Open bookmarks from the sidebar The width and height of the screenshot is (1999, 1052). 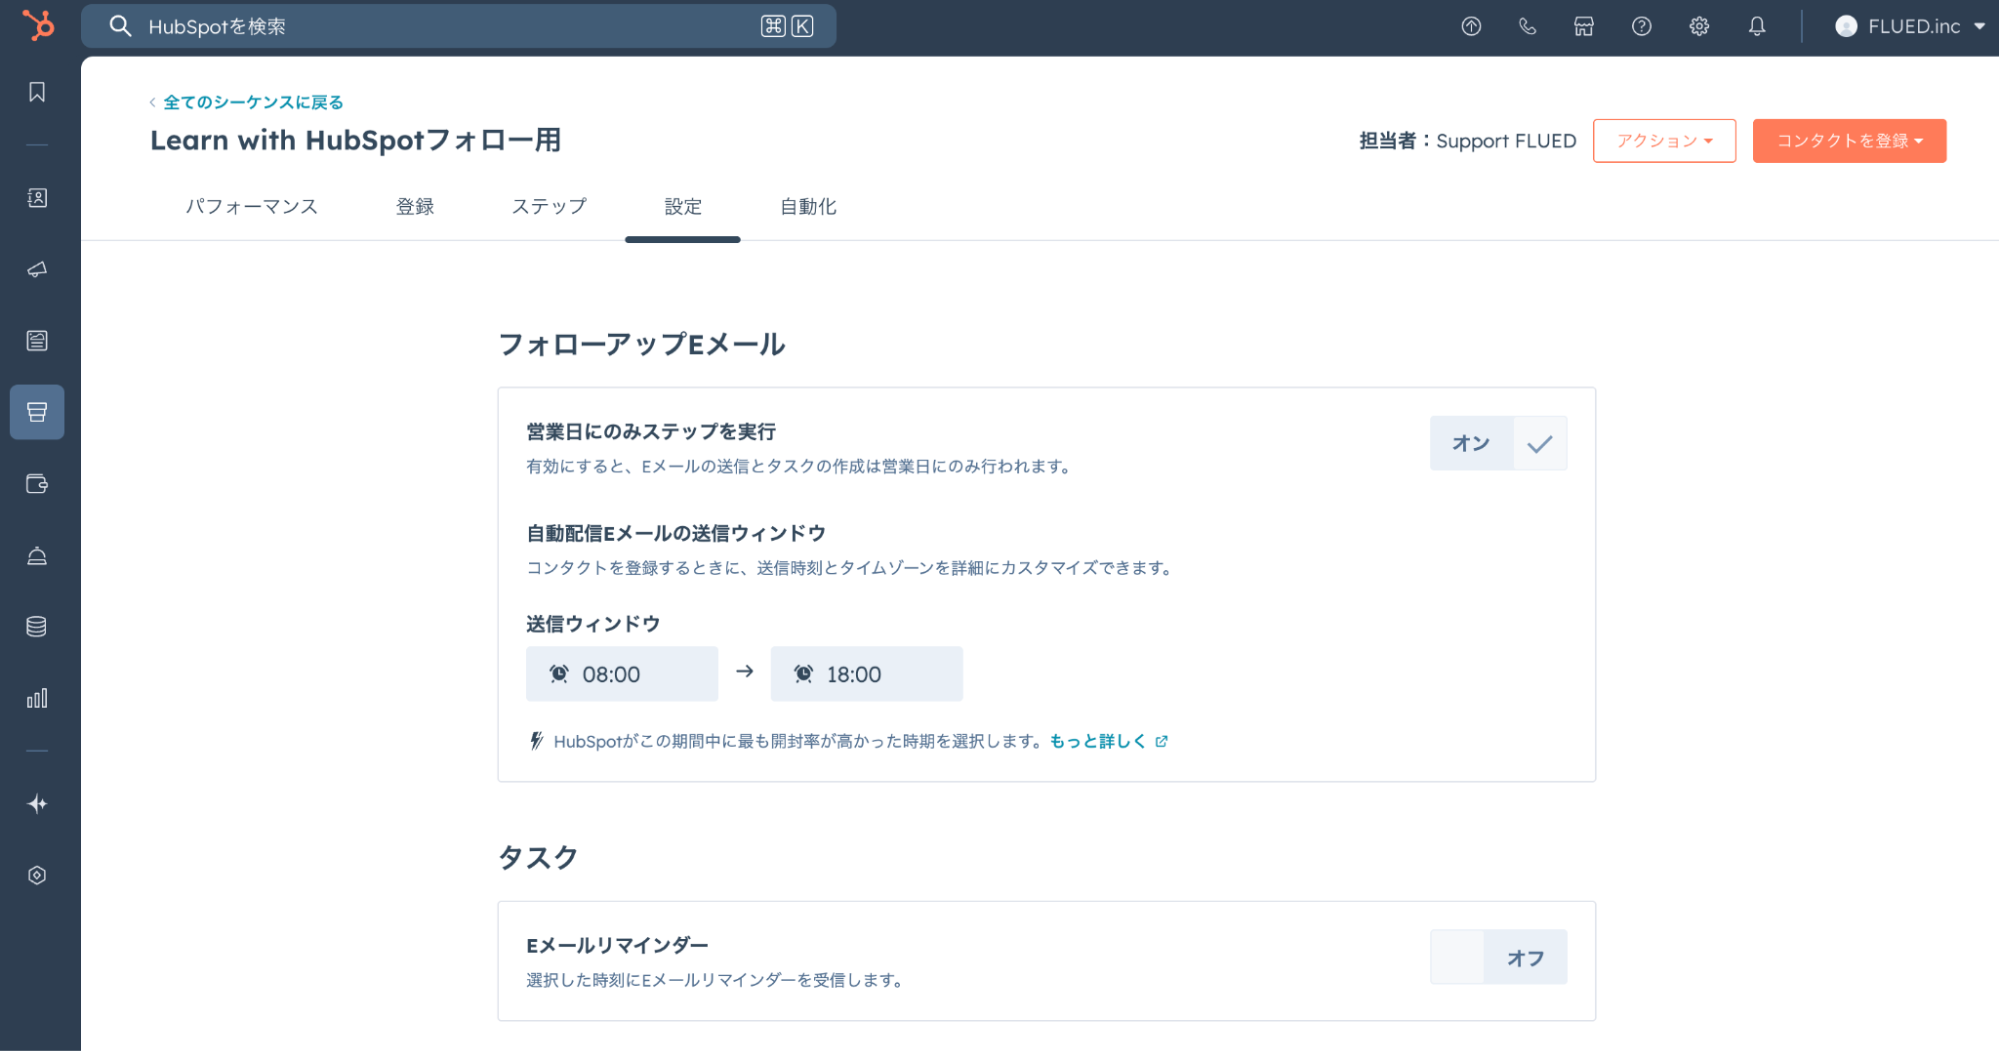[x=37, y=92]
